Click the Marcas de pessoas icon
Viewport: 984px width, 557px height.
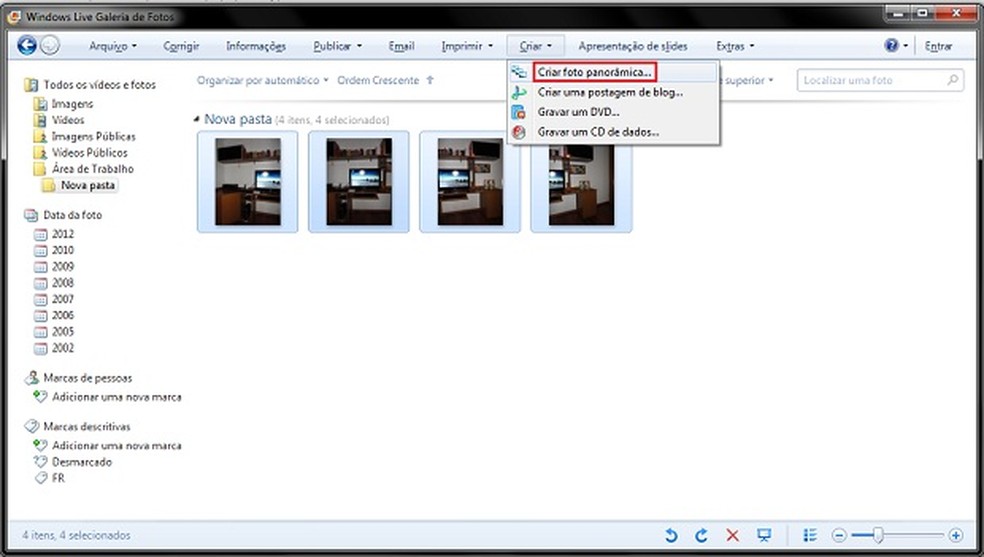[x=31, y=378]
